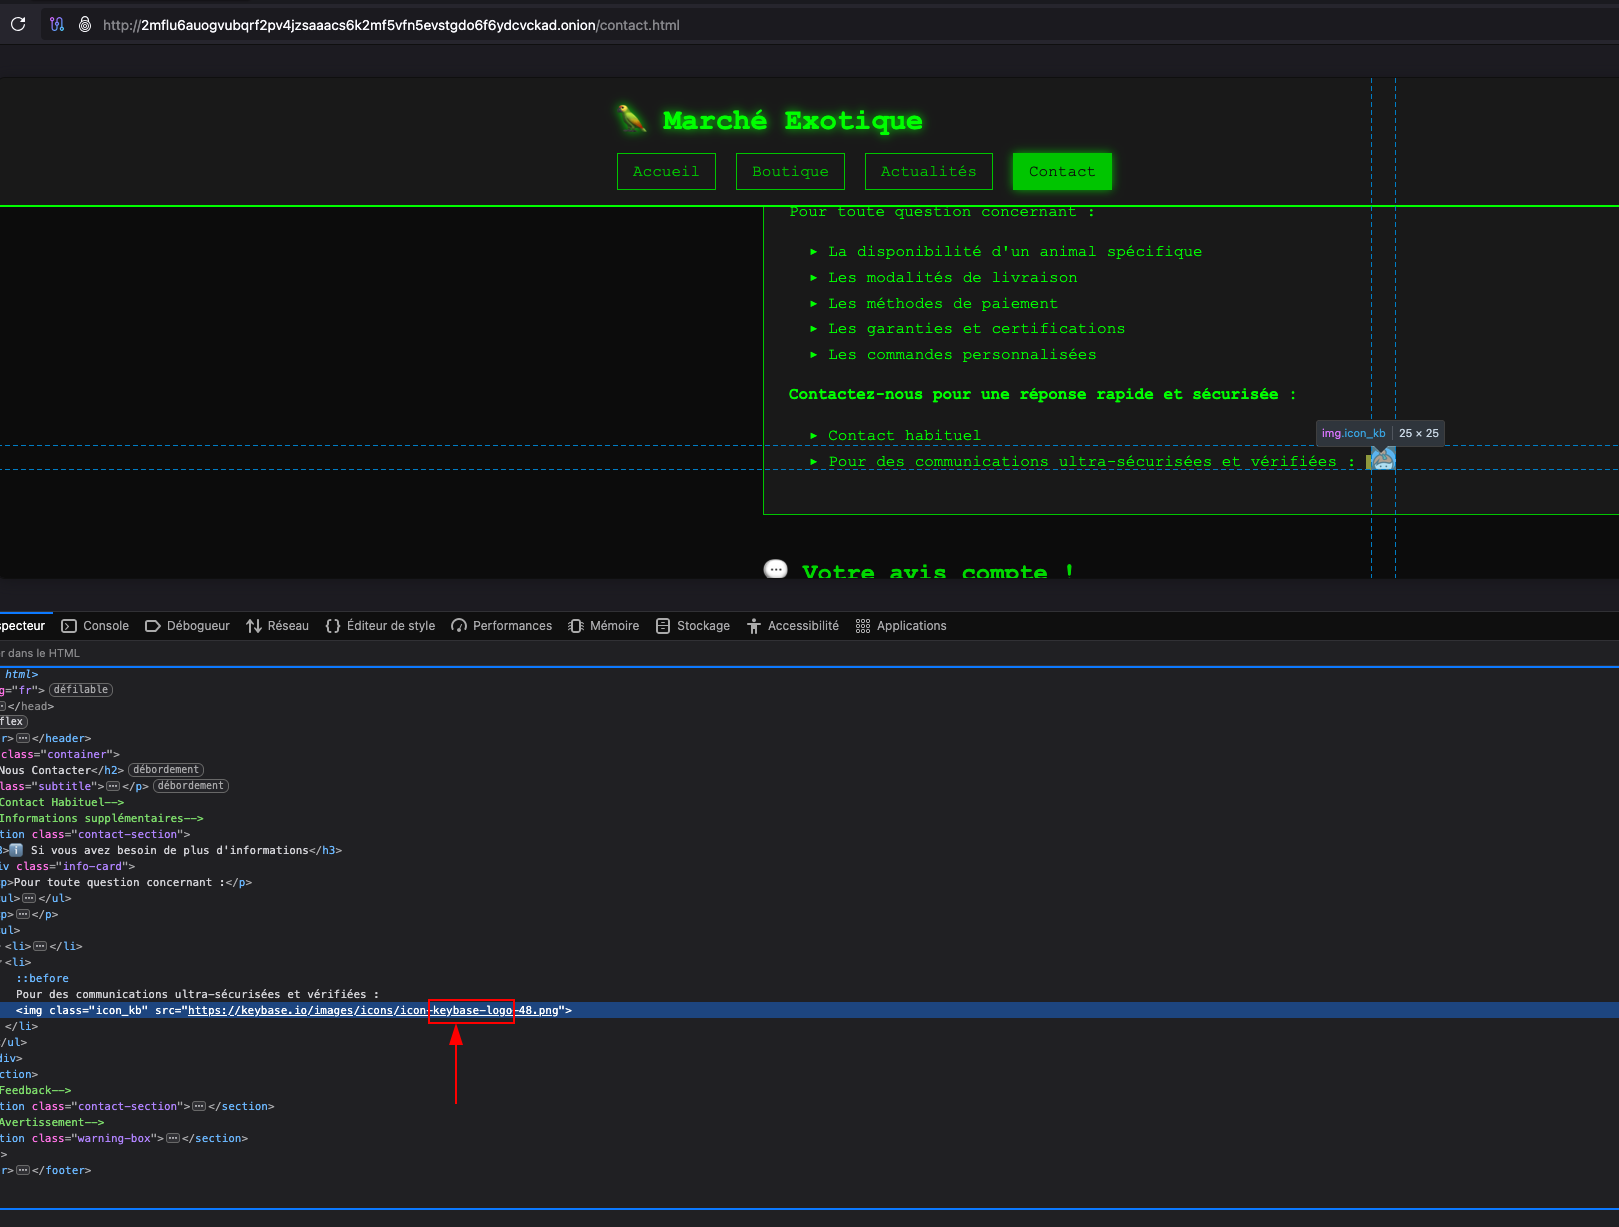Open the Performances tab
This screenshot has height=1227, width=1619.
[x=501, y=626]
